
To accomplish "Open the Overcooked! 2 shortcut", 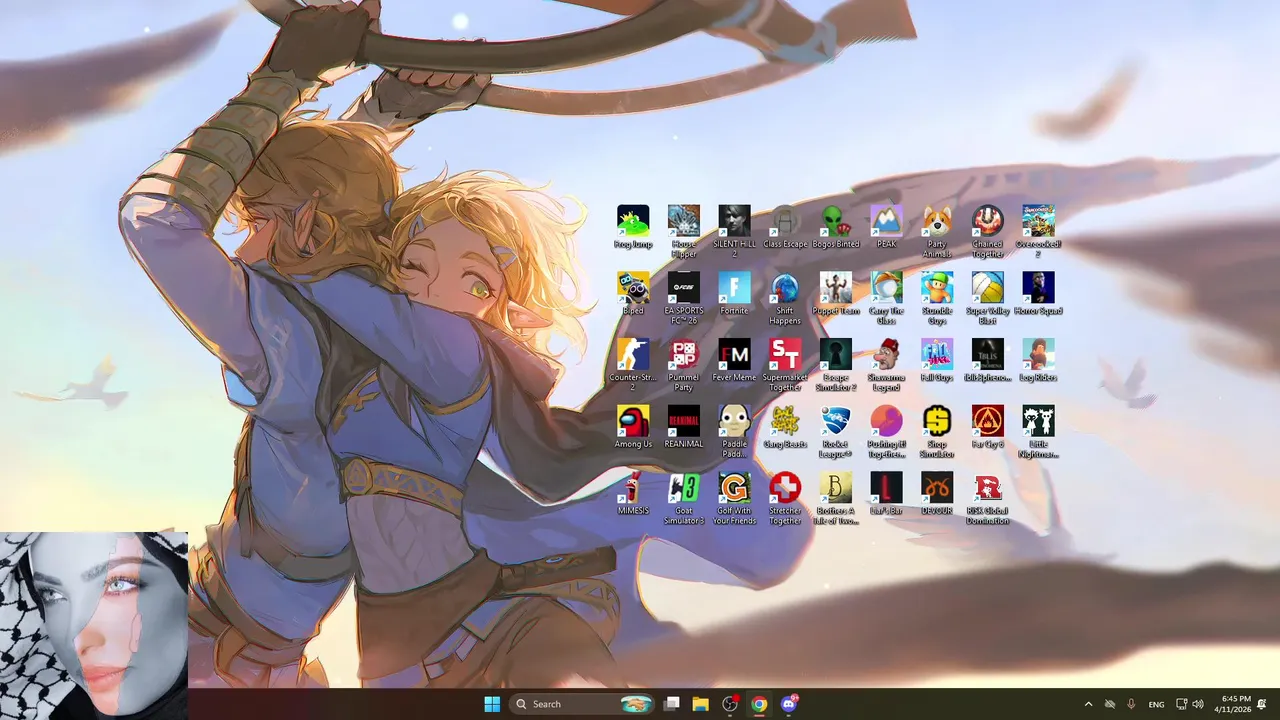I will (x=1038, y=232).
